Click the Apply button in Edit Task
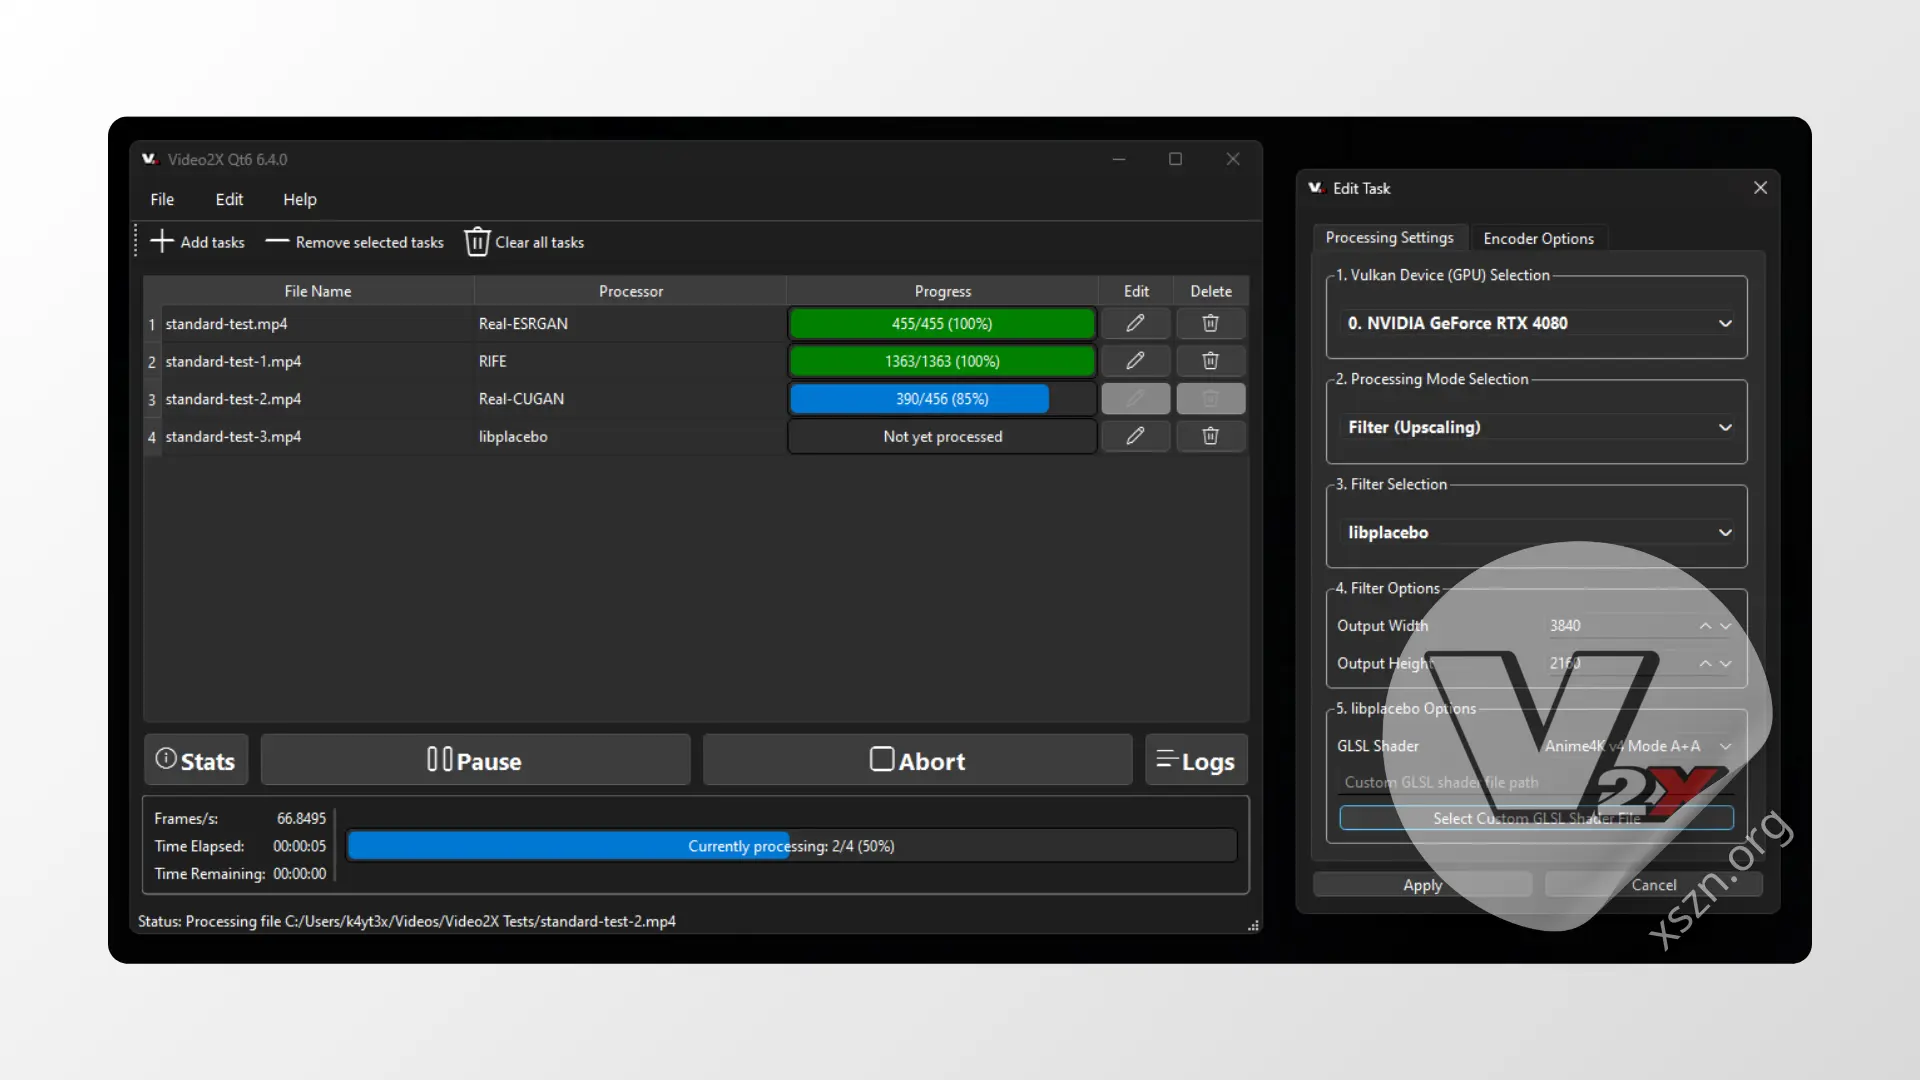Image resolution: width=1920 pixels, height=1080 pixels. pyautogui.click(x=1422, y=885)
